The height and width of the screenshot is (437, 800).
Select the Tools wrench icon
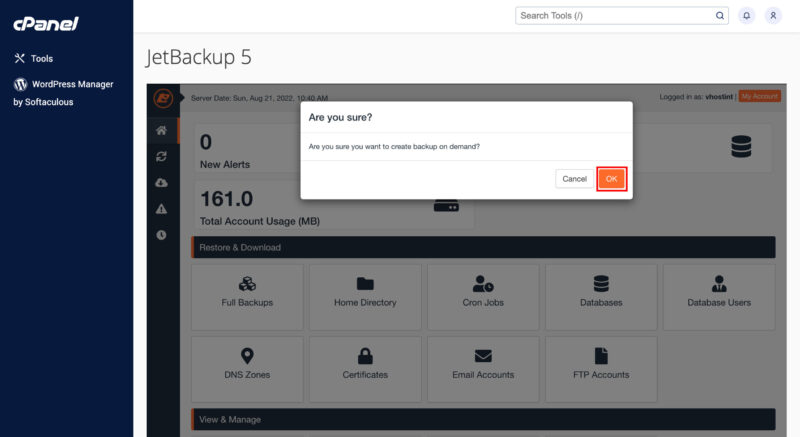(19, 58)
